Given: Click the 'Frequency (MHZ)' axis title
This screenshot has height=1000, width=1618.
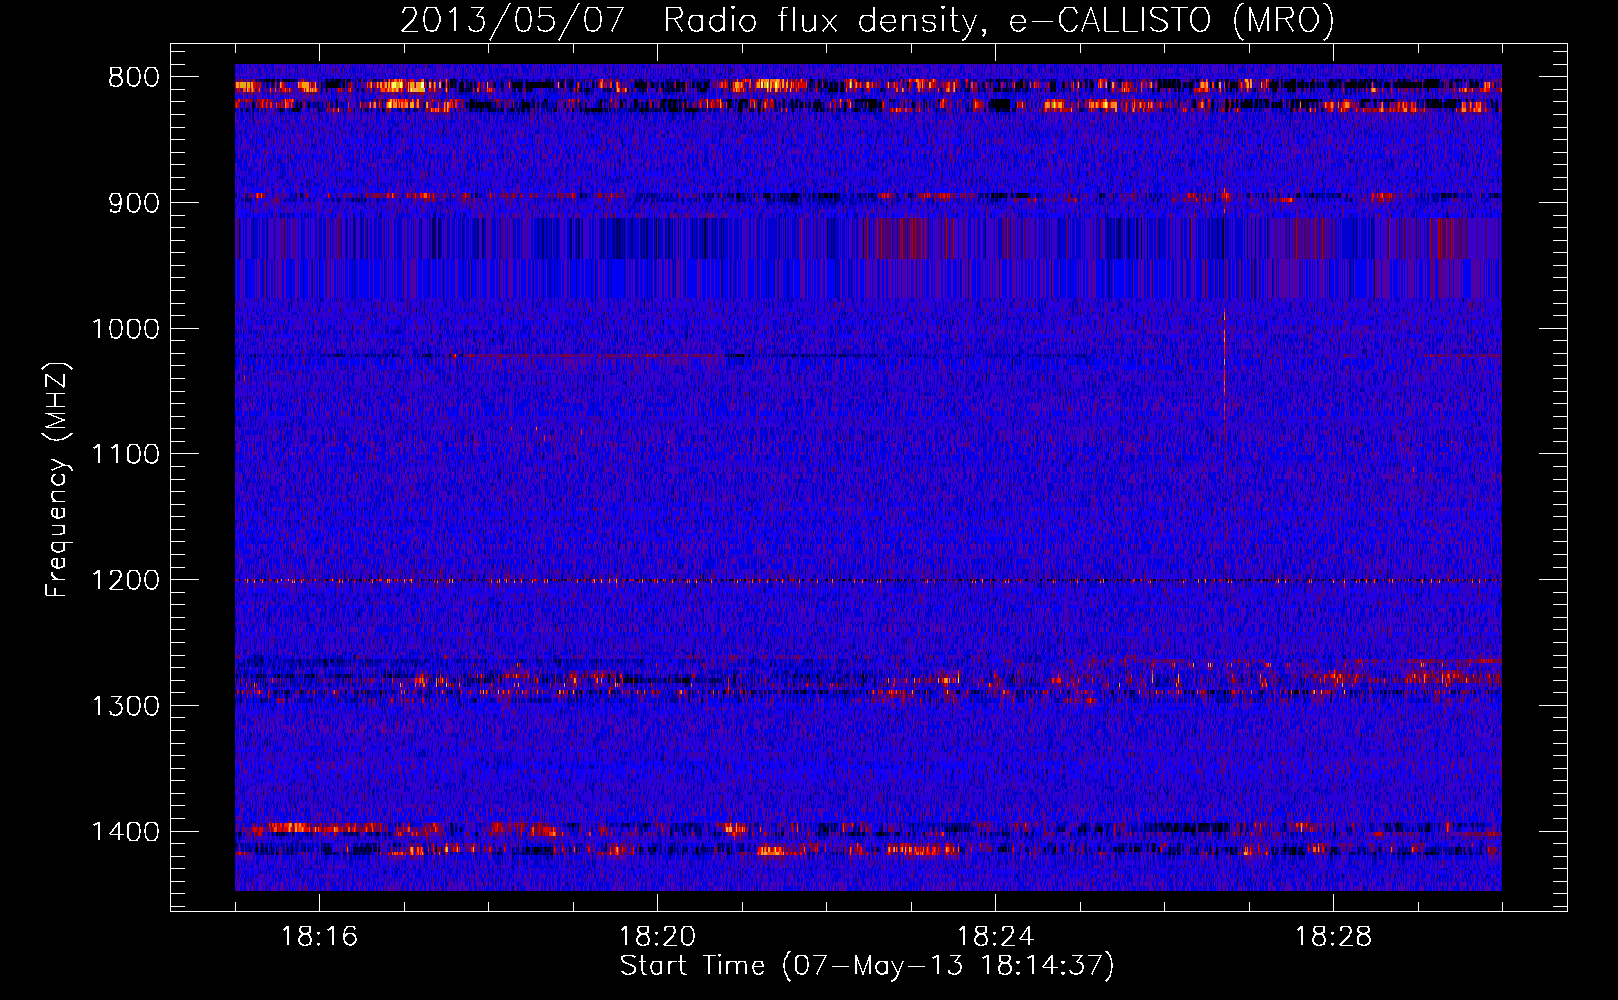Looking at the screenshot, I should click(57, 479).
